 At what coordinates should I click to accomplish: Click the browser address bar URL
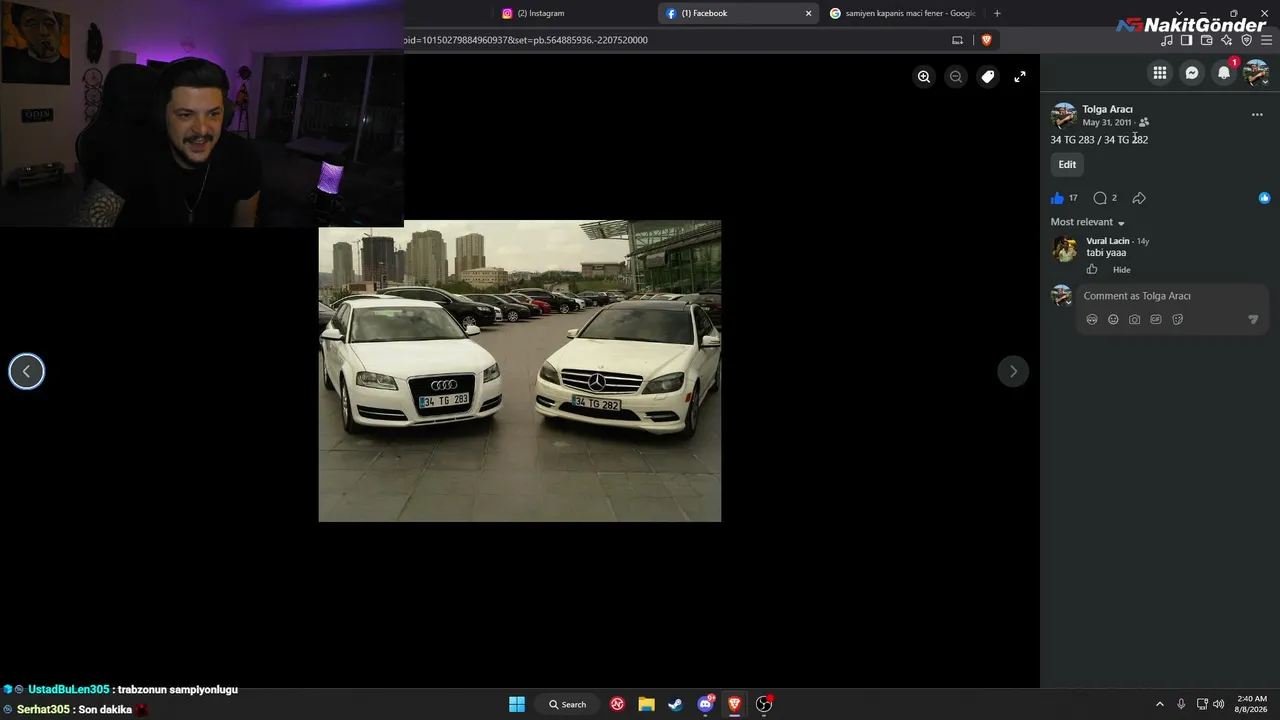click(525, 40)
